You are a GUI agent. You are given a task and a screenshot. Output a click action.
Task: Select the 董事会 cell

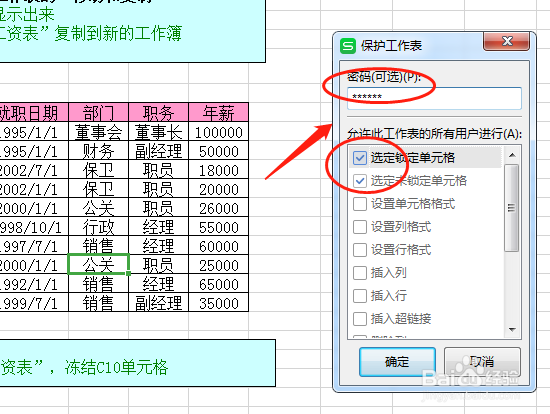(99, 132)
